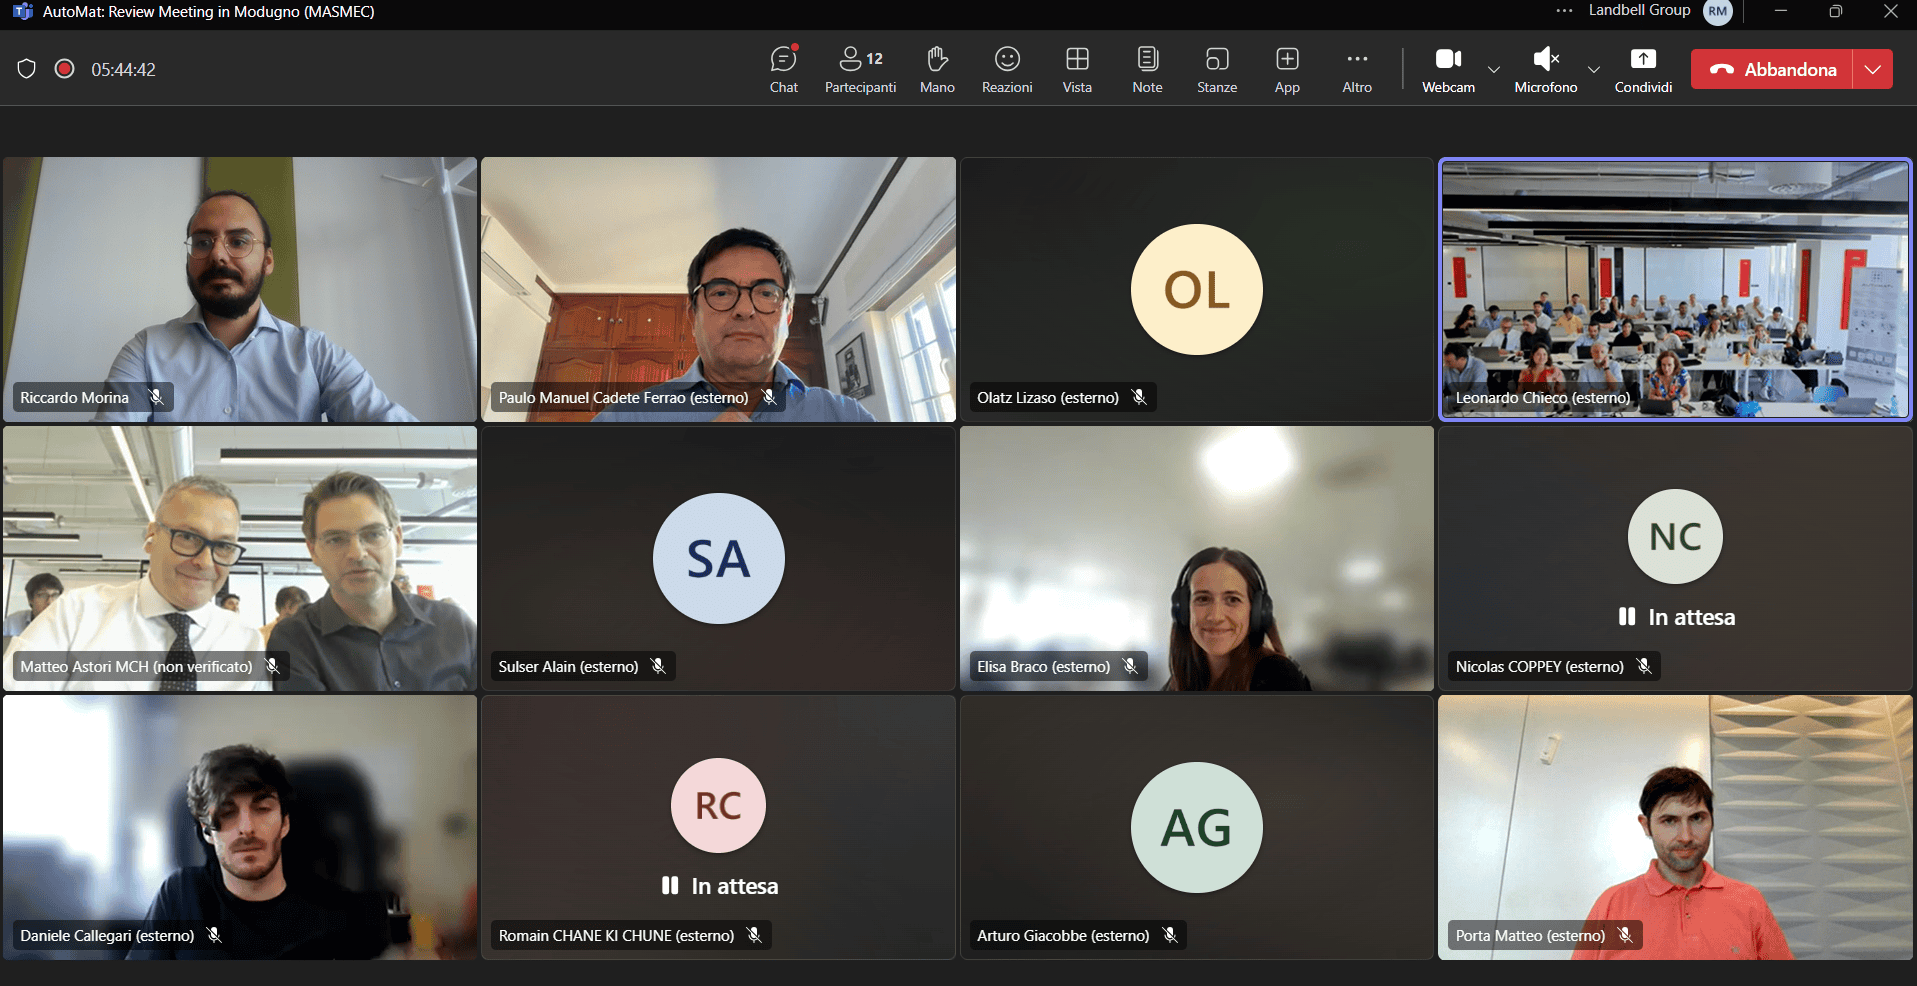
Task: Open the Reazioni menu
Action: (x=1007, y=69)
